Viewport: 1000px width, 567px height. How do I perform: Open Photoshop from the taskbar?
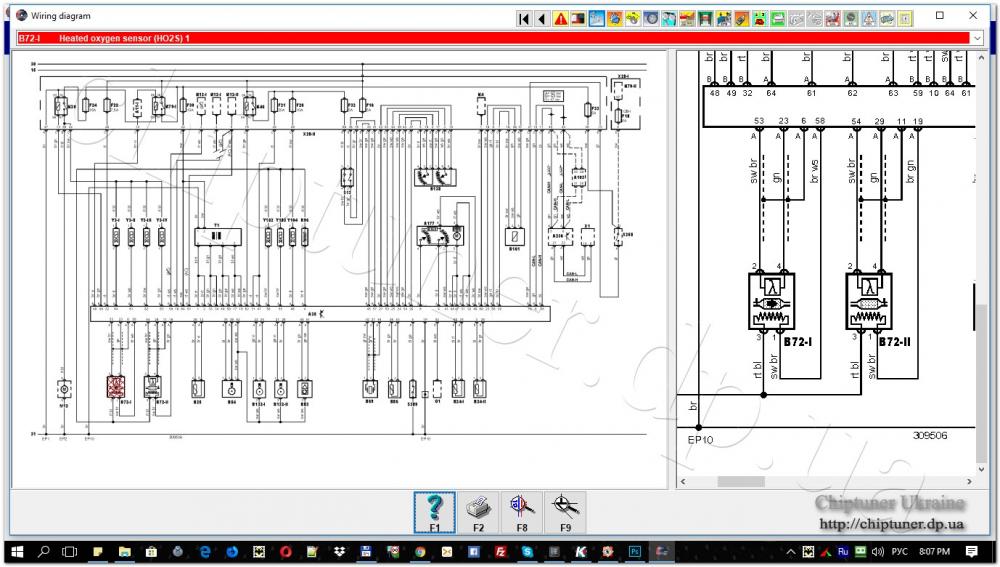(635, 552)
